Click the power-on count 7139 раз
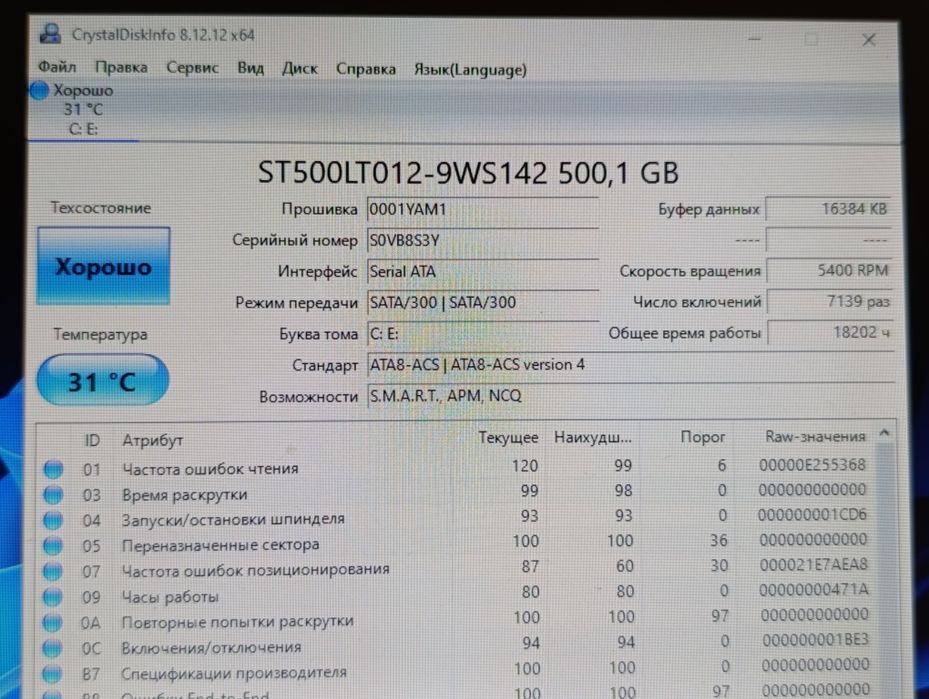Screen dimensions: 929x699 pyautogui.click(x=829, y=302)
